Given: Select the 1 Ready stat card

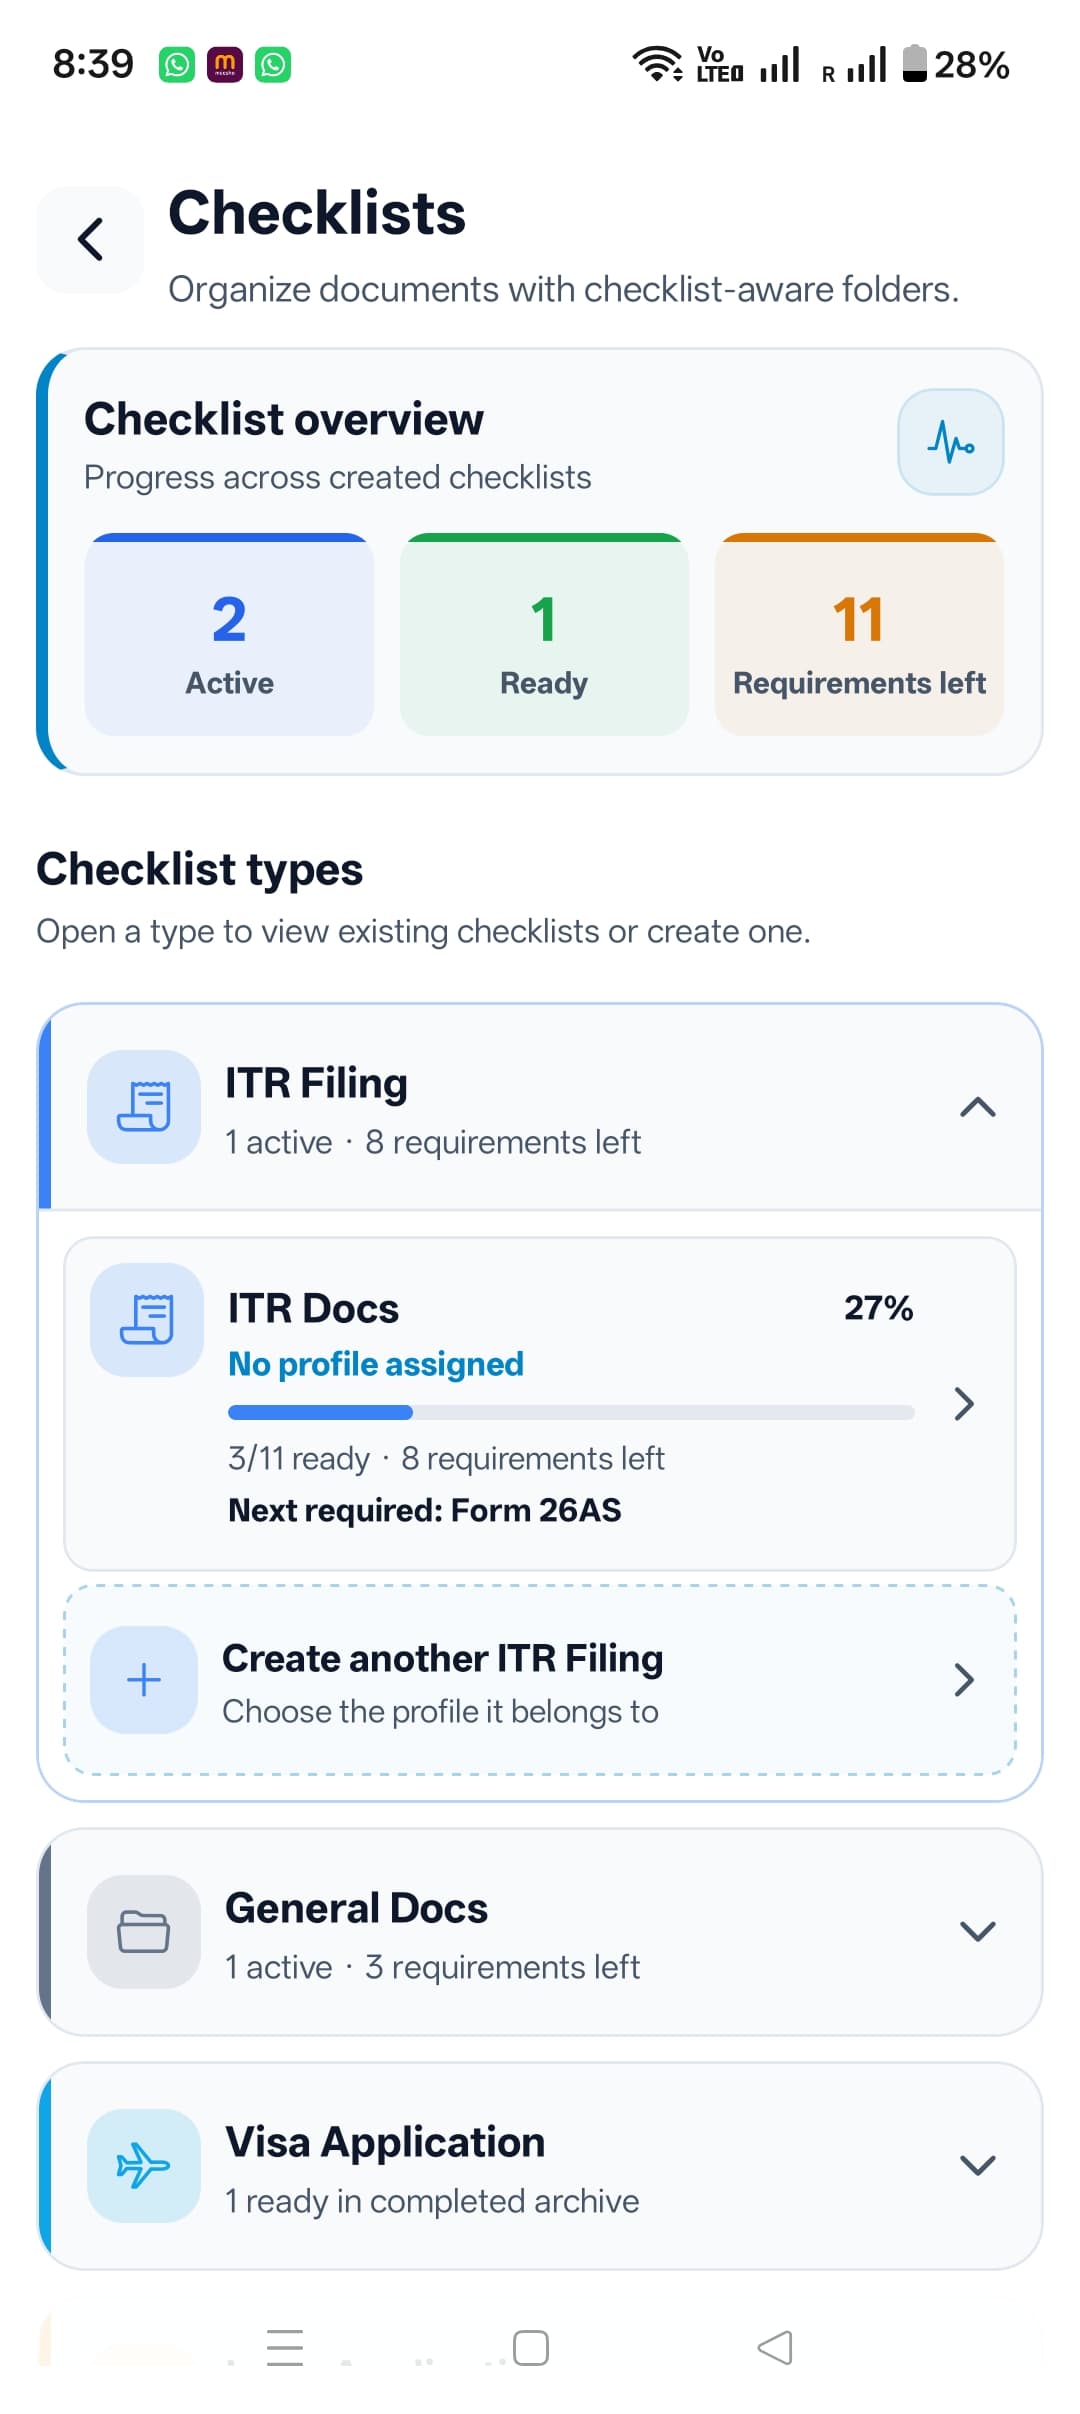Looking at the screenshot, I should [x=544, y=635].
